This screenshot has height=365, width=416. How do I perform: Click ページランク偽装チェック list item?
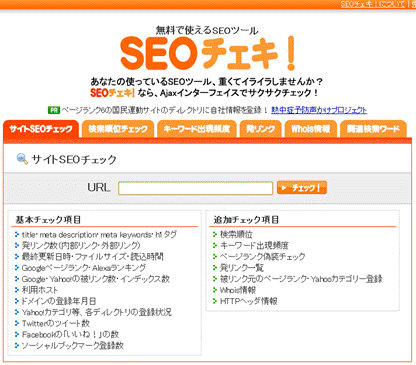pyautogui.click(x=262, y=257)
